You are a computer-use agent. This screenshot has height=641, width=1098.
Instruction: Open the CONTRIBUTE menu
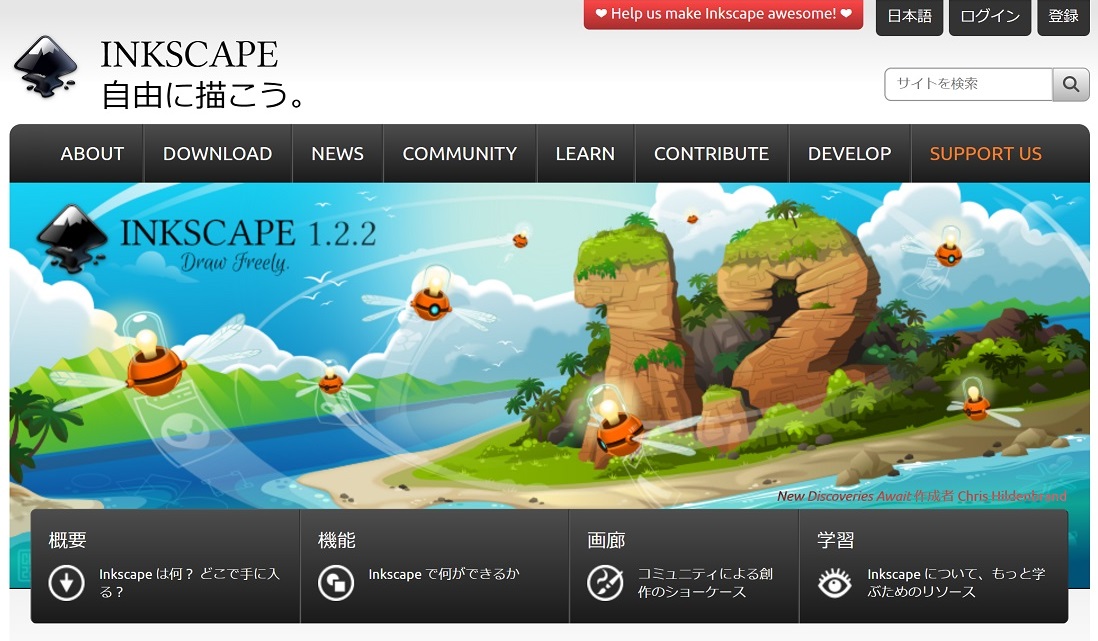(711, 153)
